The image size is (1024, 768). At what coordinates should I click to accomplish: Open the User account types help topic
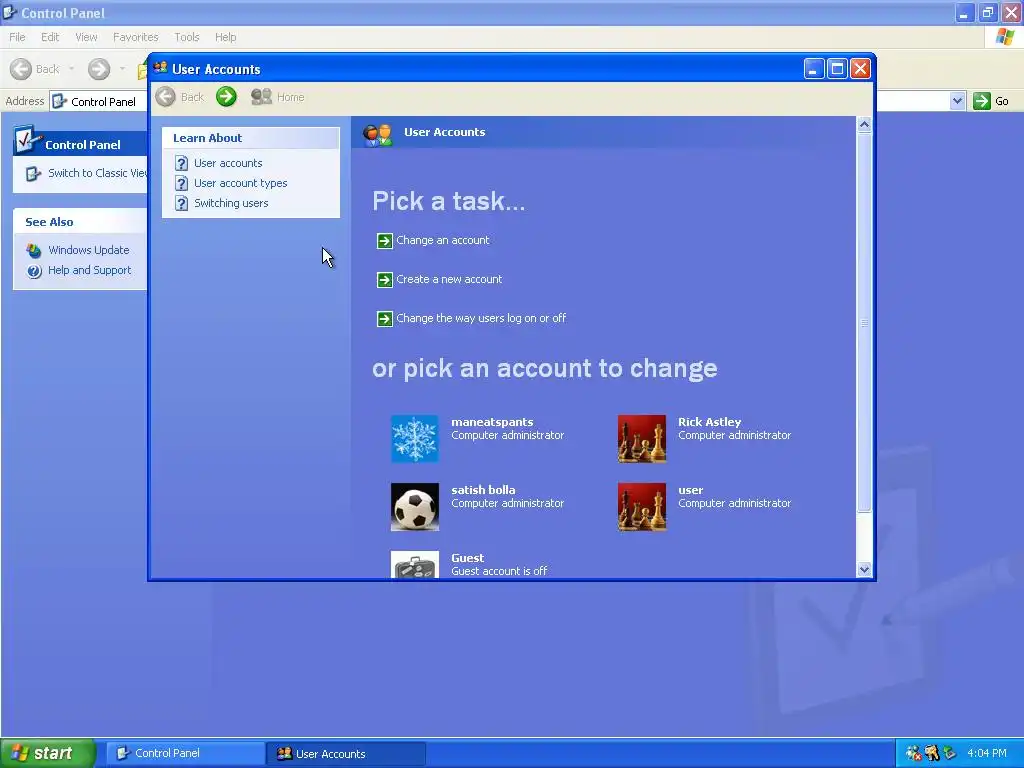240,184
